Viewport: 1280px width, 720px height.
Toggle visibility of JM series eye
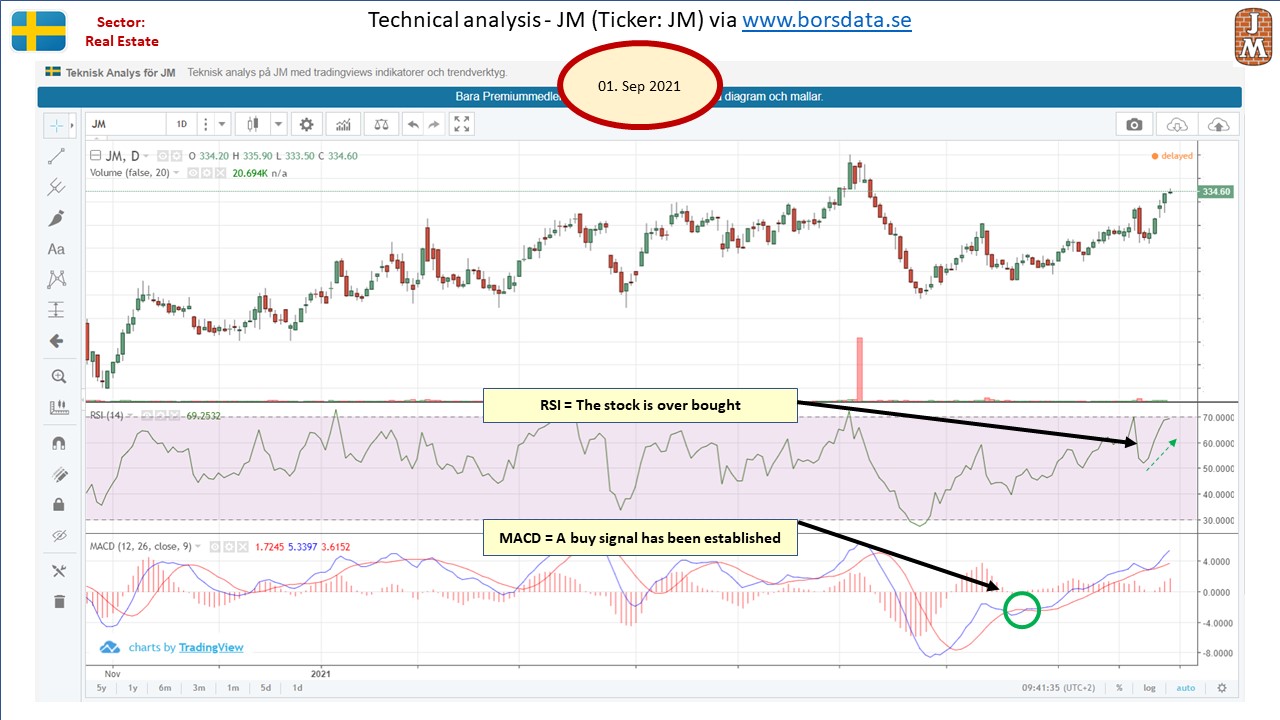(x=163, y=156)
